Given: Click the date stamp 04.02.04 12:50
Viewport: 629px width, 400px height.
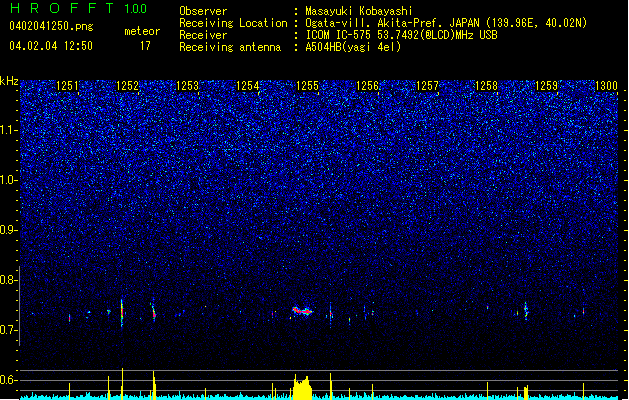Looking at the screenshot, I should (51, 46).
